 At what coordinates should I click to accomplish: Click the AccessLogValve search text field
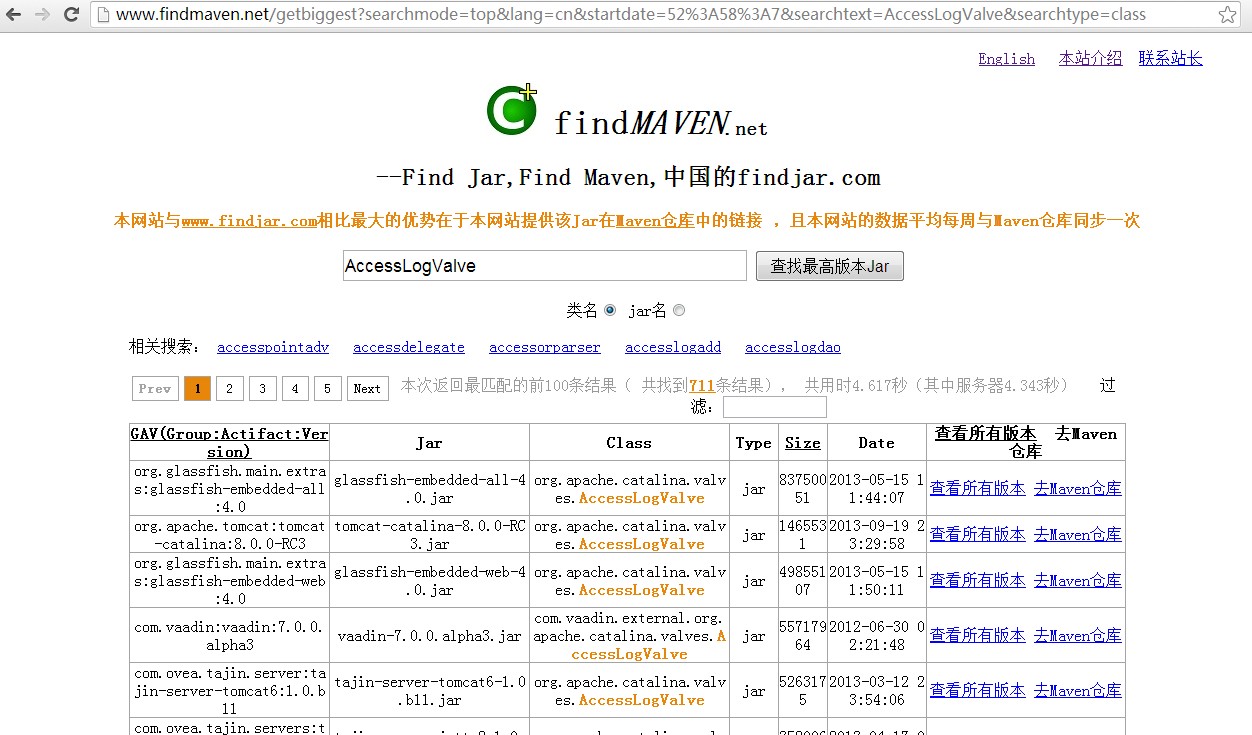(x=545, y=266)
